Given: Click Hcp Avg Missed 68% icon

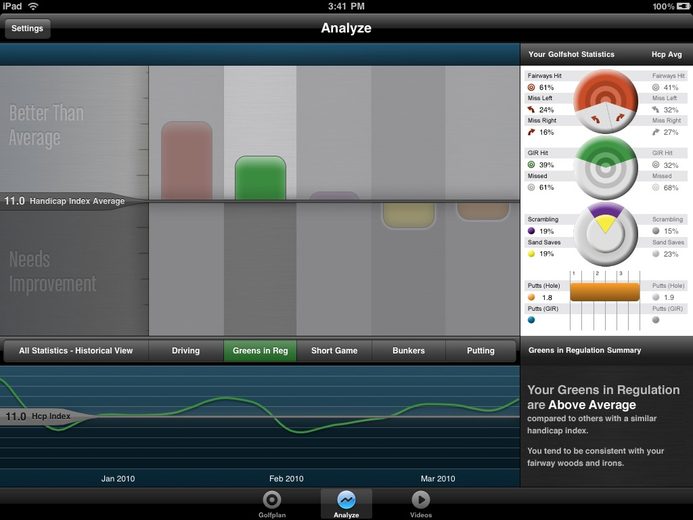Looking at the screenshot, I should pyautogui.click(x=656, y=187).
